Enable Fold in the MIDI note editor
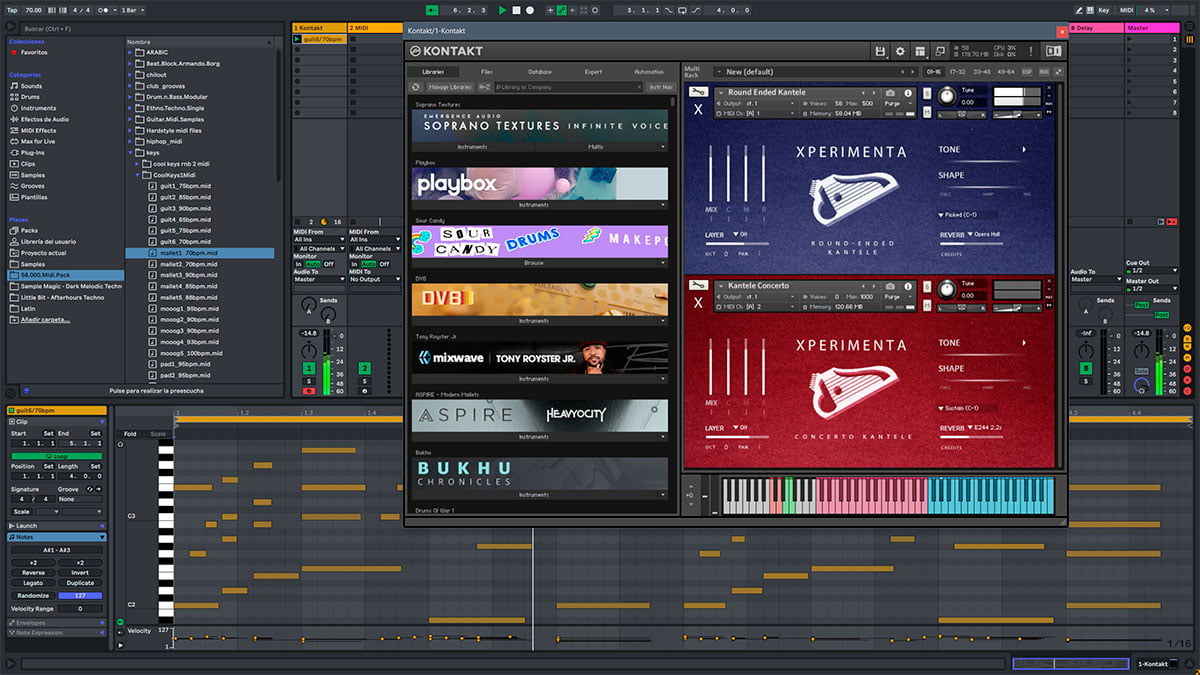 click(130, 434)
